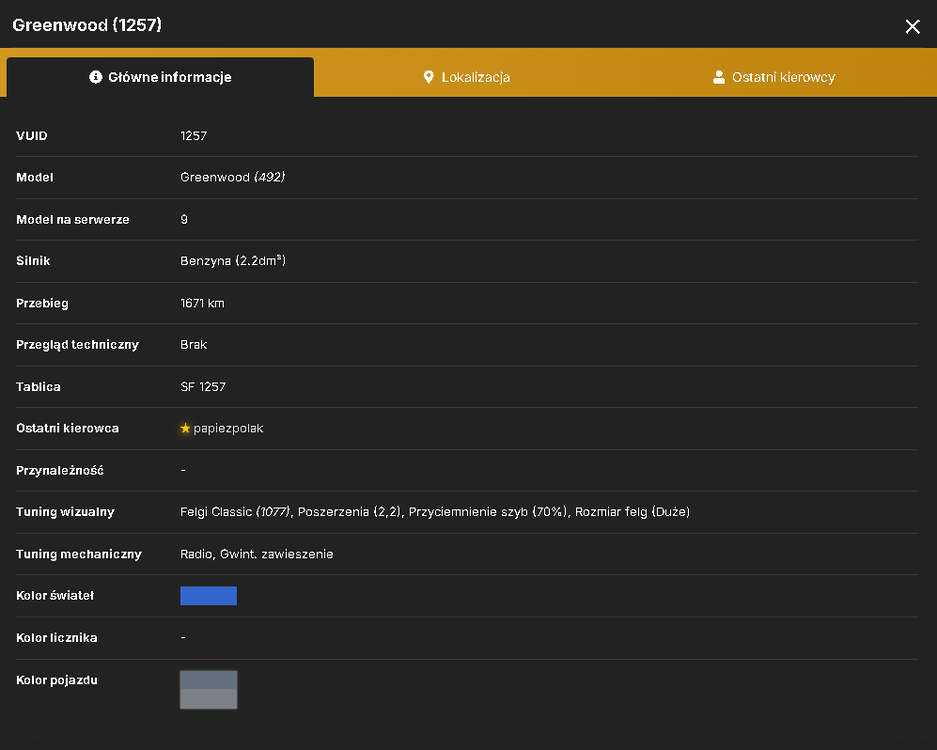This screenshot has height=750, width=937.
Task: Click the Tuning mechaniczny value Radio, Gwint. zawieszenie
Action: pos(257,554)
